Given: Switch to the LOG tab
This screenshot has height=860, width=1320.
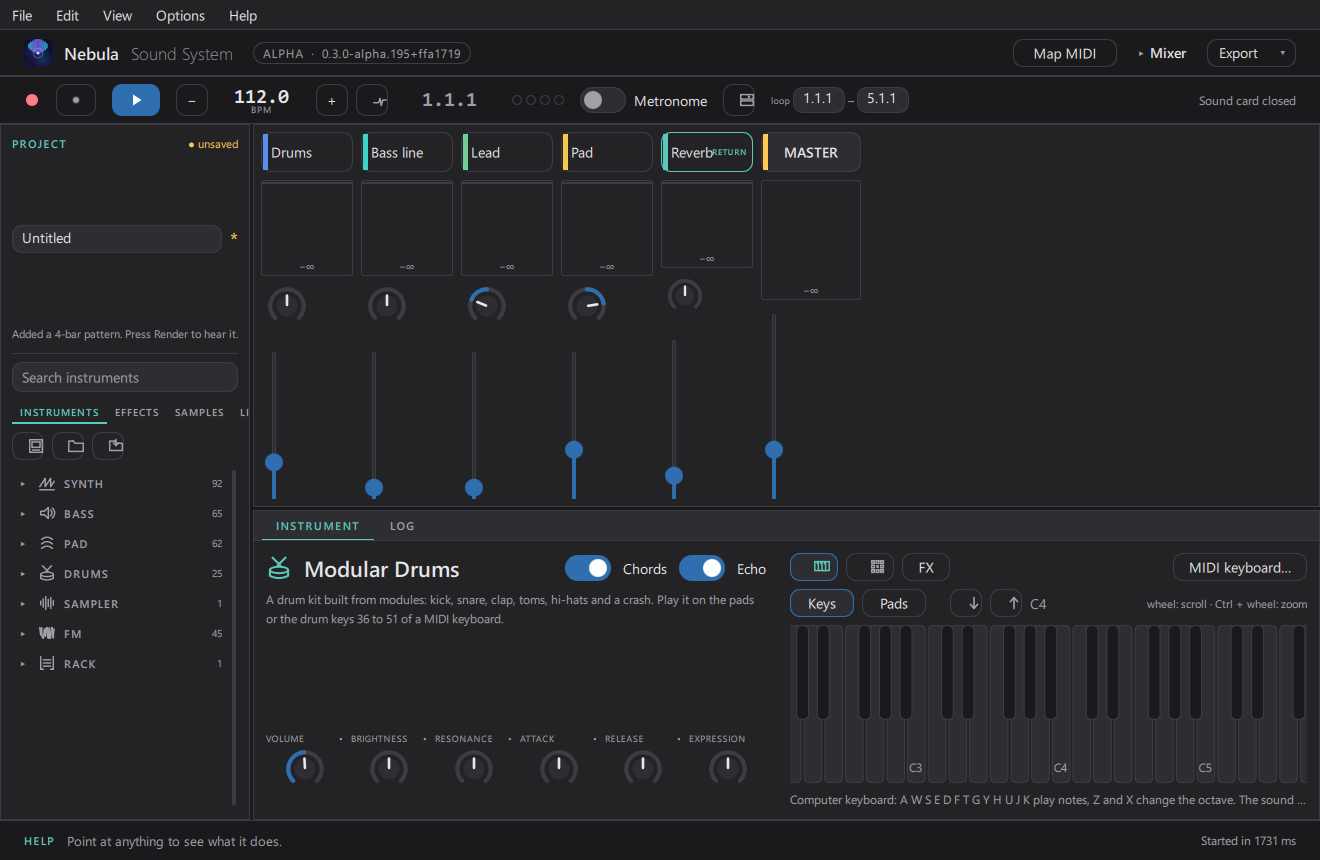Looking at the screenshot, I should tap(402, 526).
